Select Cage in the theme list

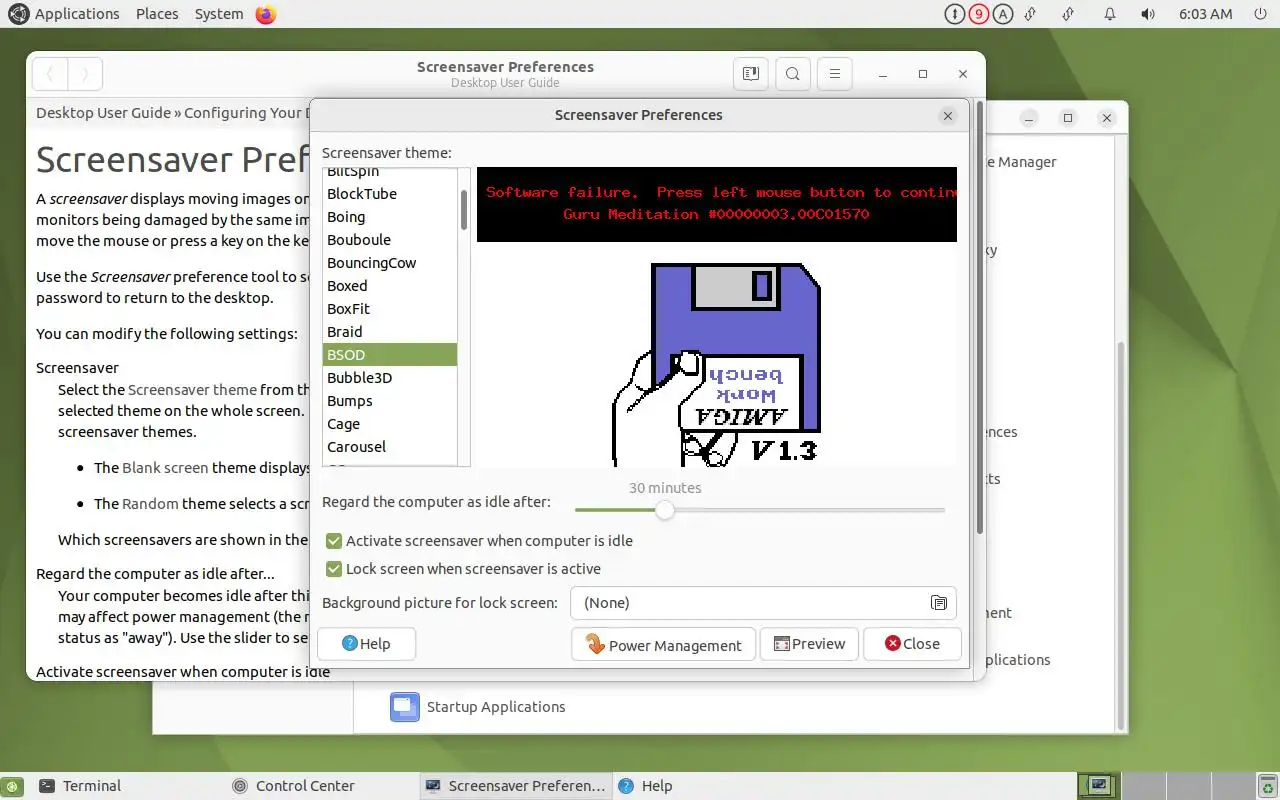click(x=390, y=424)
